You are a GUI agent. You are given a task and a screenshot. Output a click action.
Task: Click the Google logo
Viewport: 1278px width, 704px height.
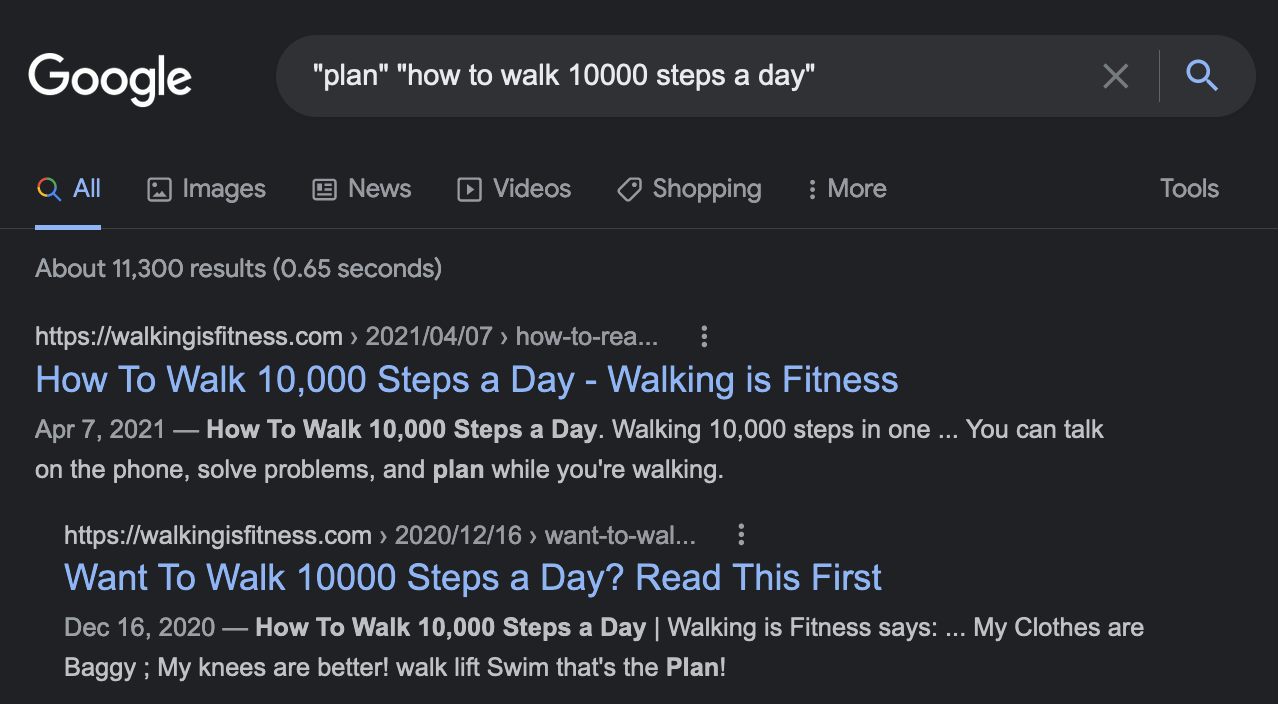110,78
